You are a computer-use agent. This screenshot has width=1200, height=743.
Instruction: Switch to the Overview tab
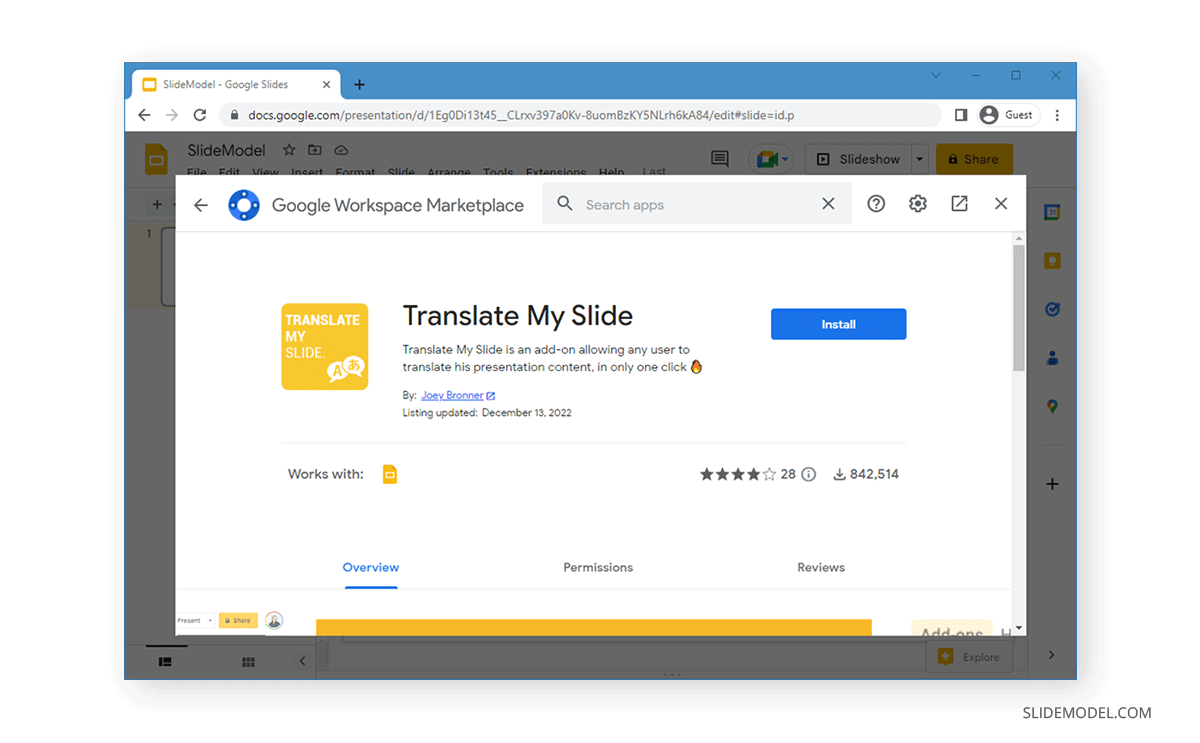(371, 567)
